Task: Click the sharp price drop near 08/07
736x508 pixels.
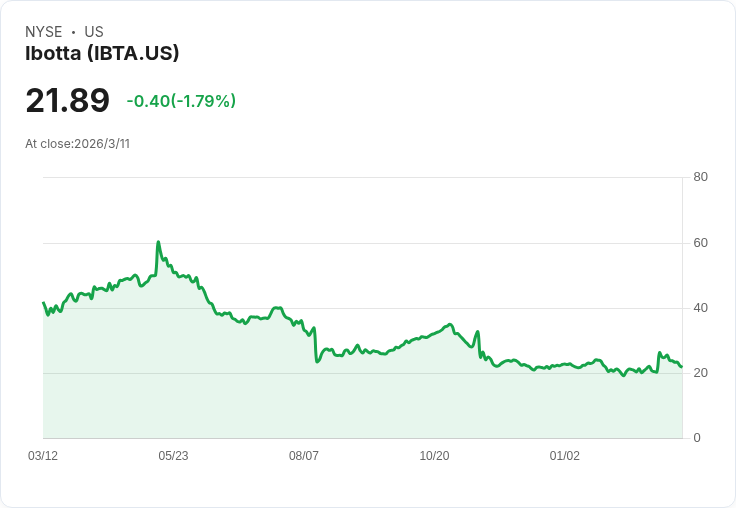Action: tap(316, 346)
